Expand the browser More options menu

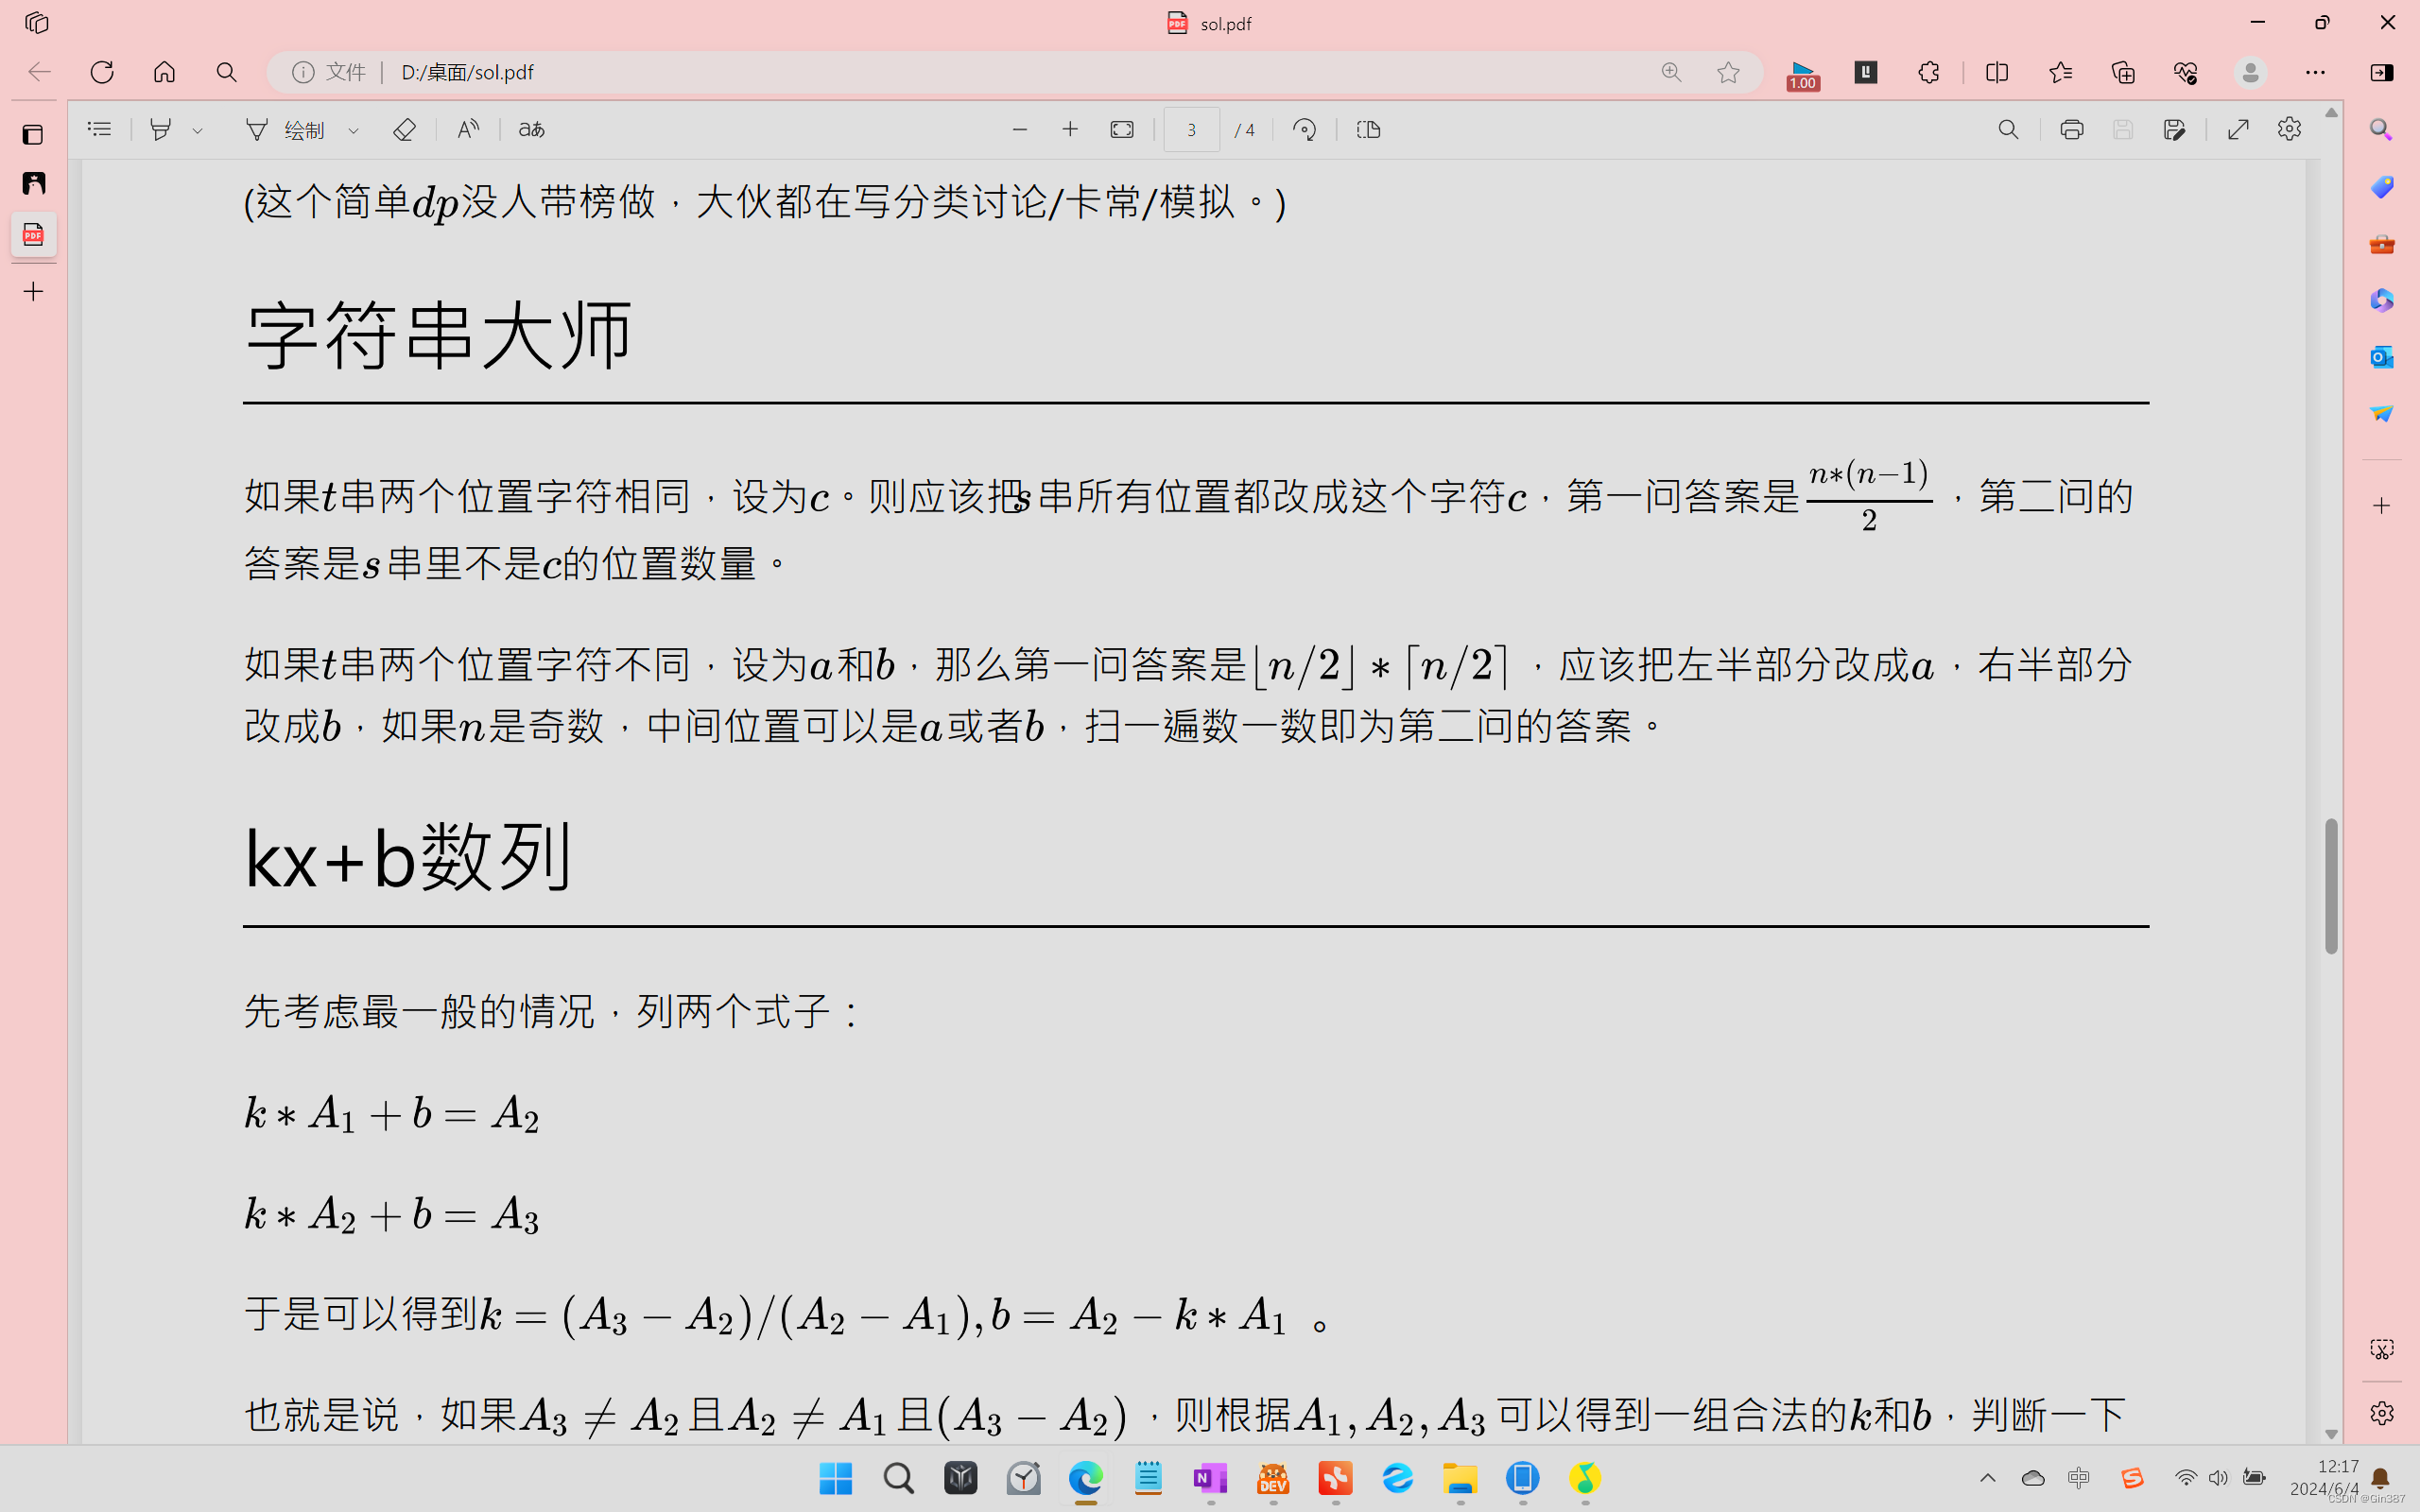point(2317,72)
